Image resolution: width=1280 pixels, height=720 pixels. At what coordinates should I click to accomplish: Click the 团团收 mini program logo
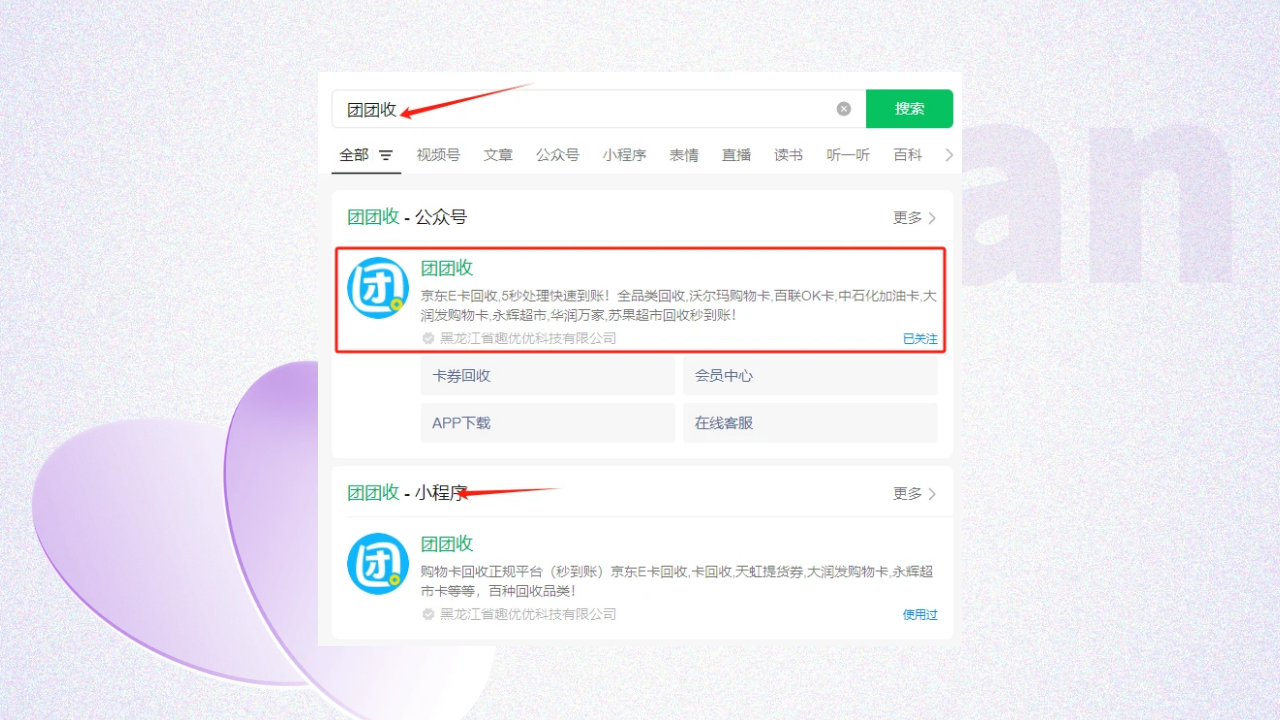point(378,564)
